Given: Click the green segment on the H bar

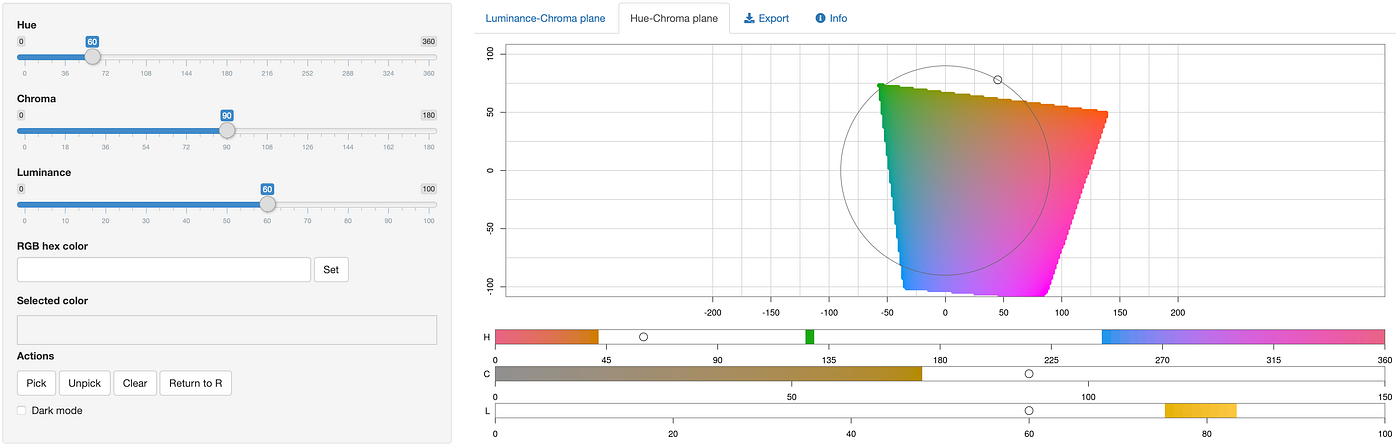Looking at the screenshot, I should (810, 337).
